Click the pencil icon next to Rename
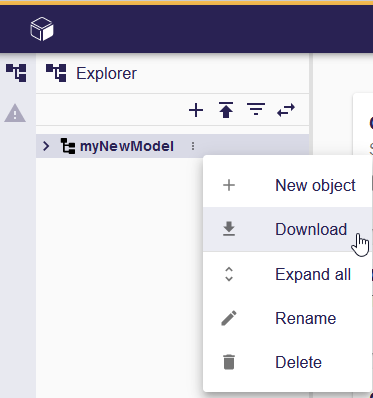Viewport: 373px width, 398px height. click(x=229, y=318)
